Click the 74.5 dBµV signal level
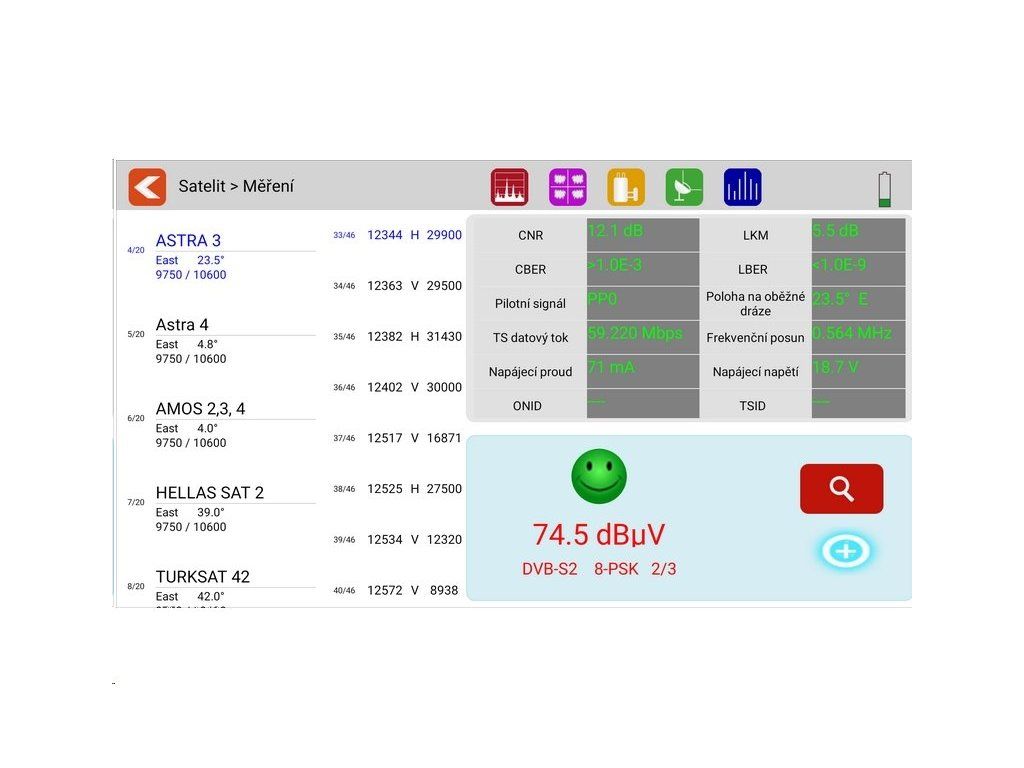 tap(599, 534)
